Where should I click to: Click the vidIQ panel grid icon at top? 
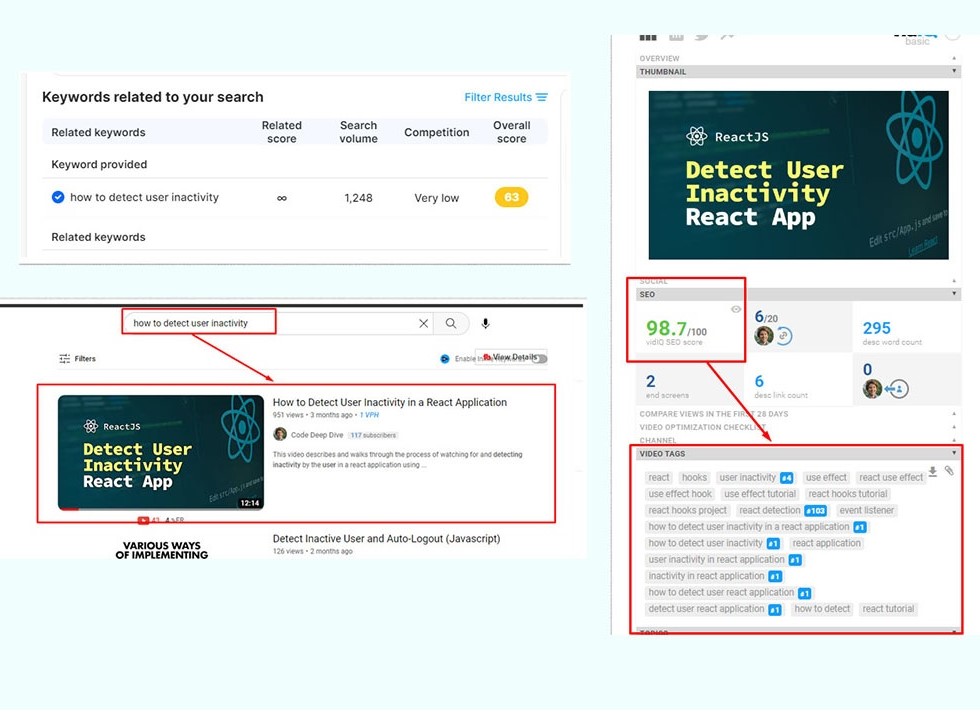click(x=648, y=38)
